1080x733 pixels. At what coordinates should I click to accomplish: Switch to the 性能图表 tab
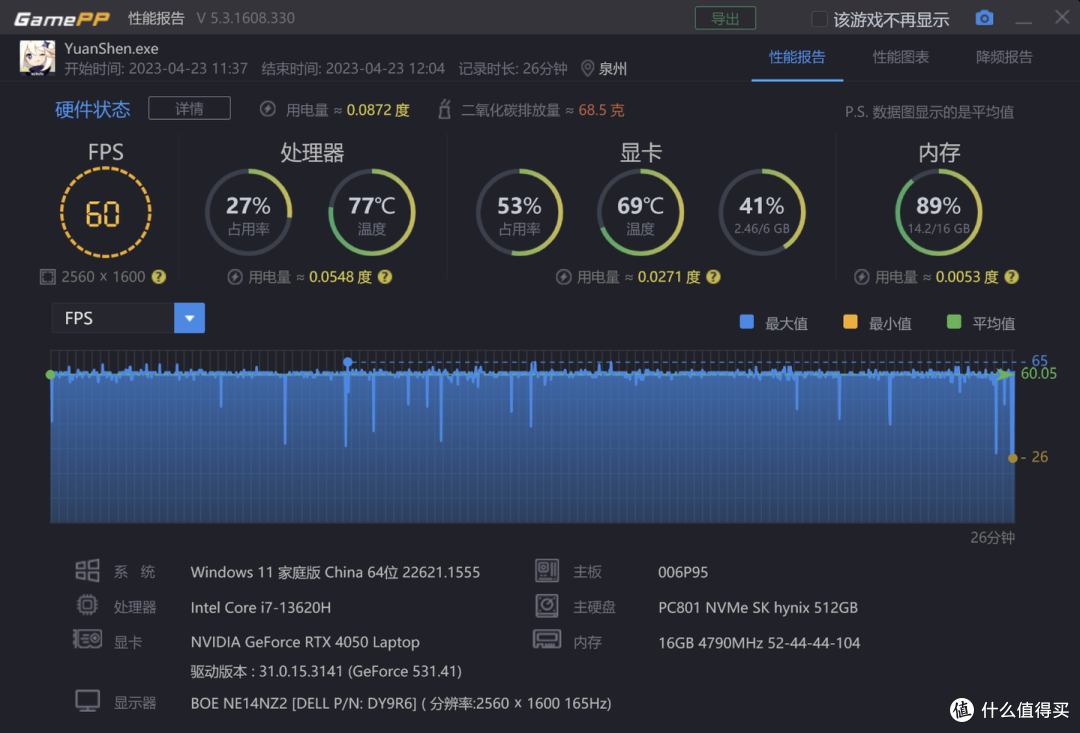click(900, 57)
